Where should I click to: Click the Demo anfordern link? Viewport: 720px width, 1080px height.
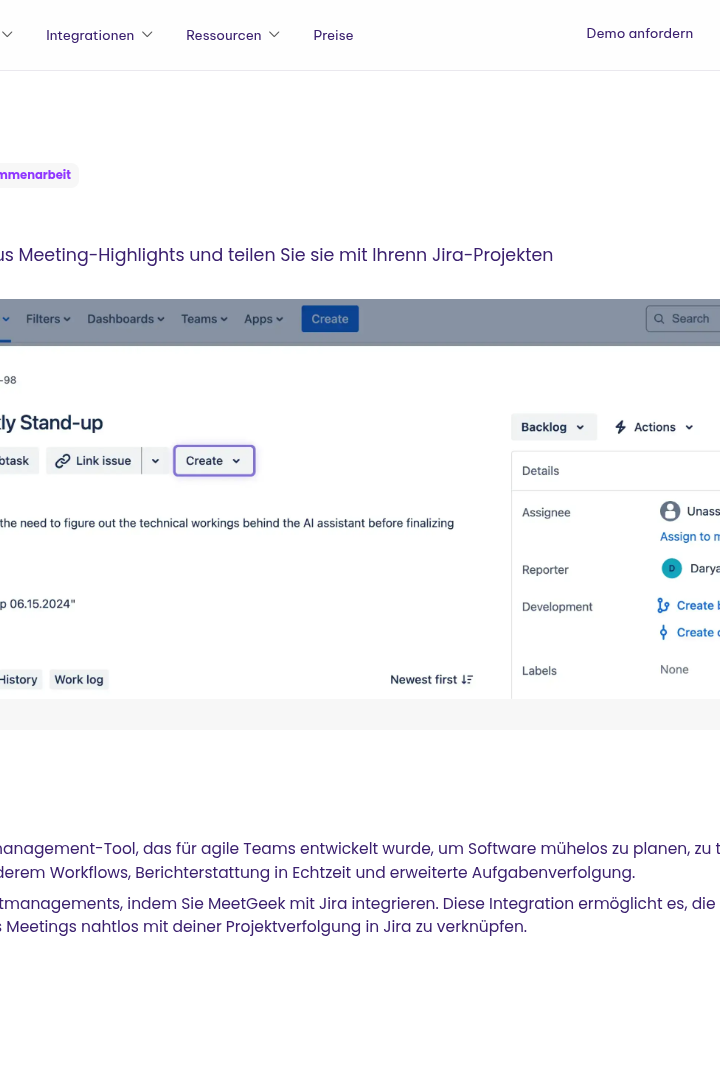(639, 33)
